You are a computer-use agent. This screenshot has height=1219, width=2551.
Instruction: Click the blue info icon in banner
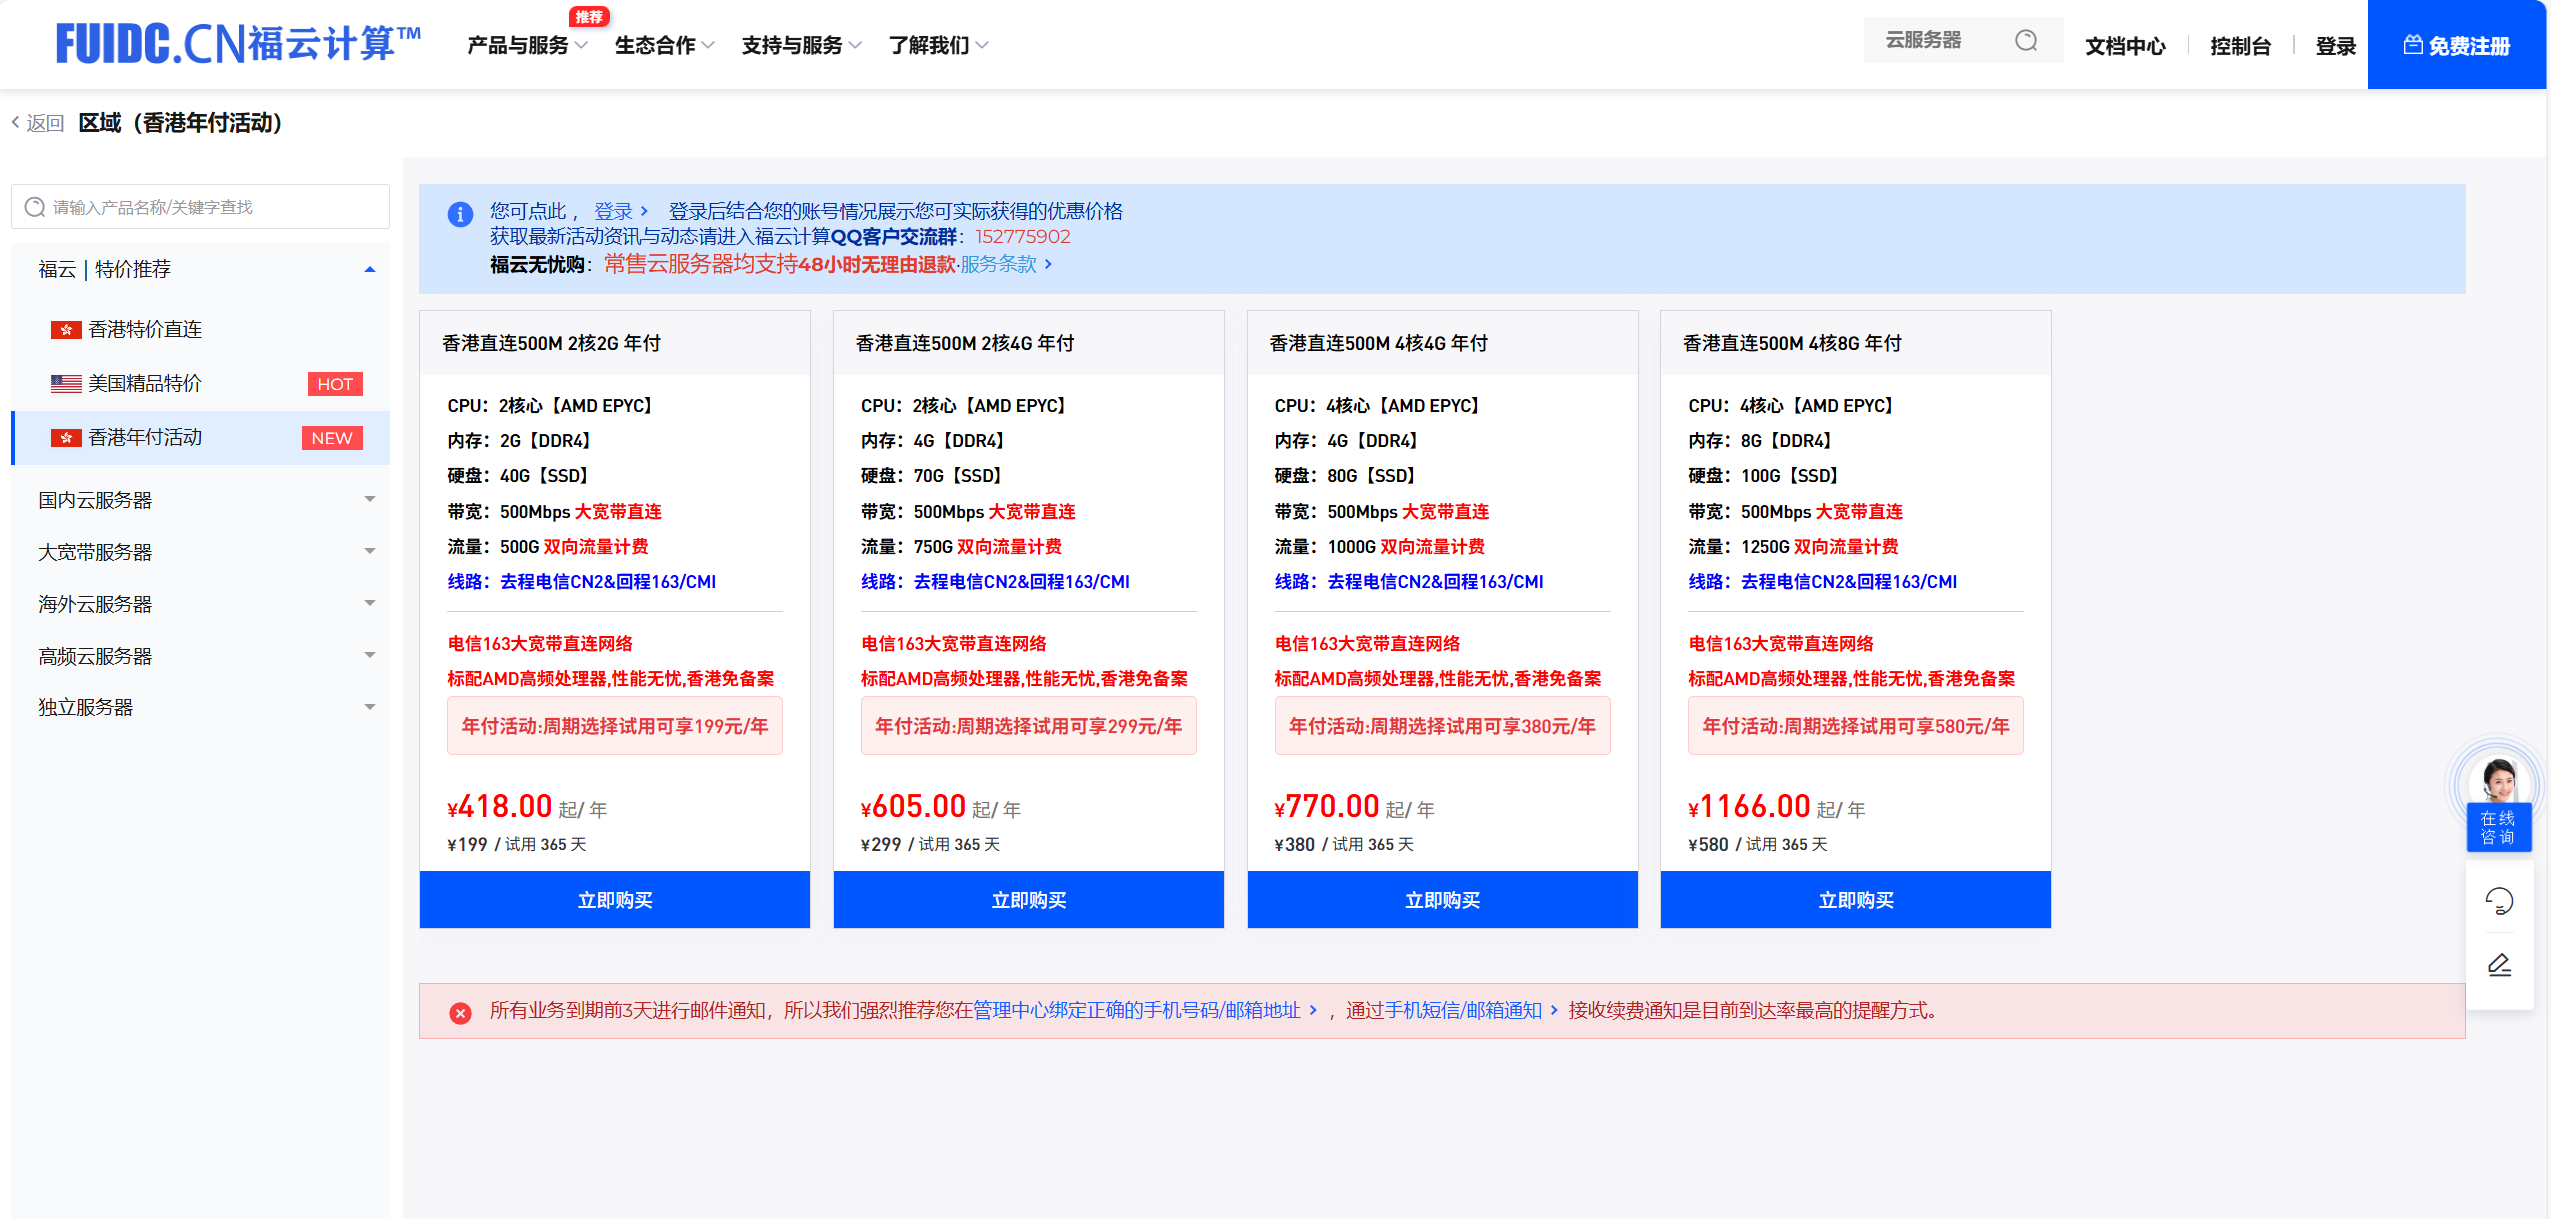click(460, 214)
